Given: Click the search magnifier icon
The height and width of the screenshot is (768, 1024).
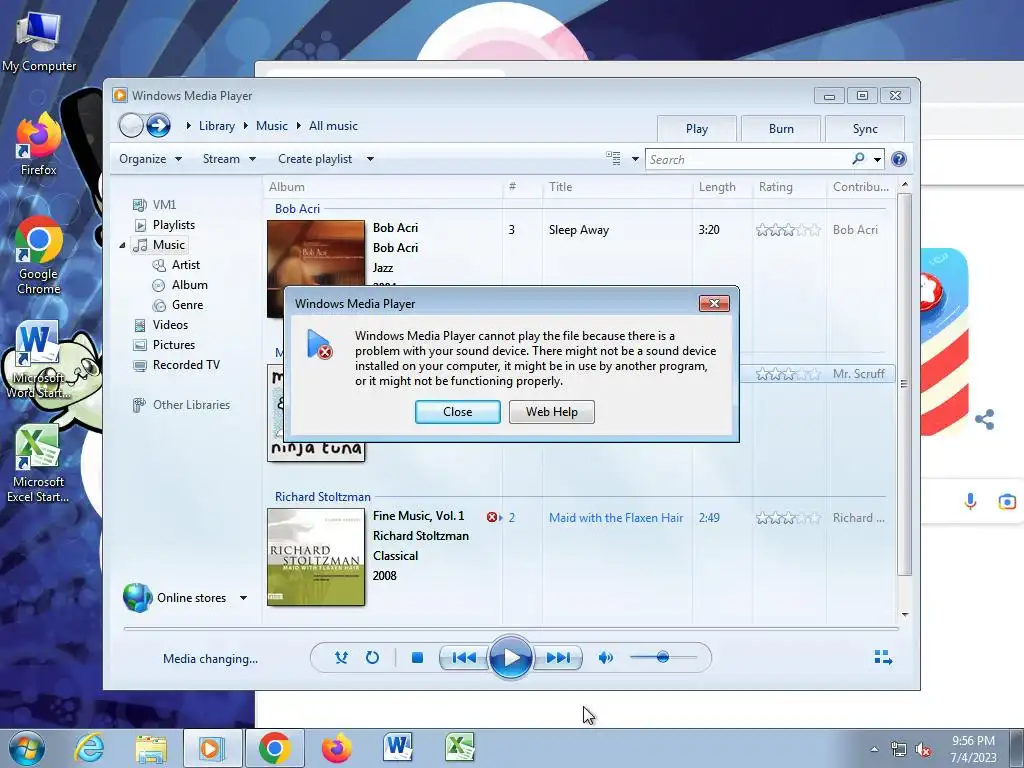Looking at the screenshot, I should (858, 159).
